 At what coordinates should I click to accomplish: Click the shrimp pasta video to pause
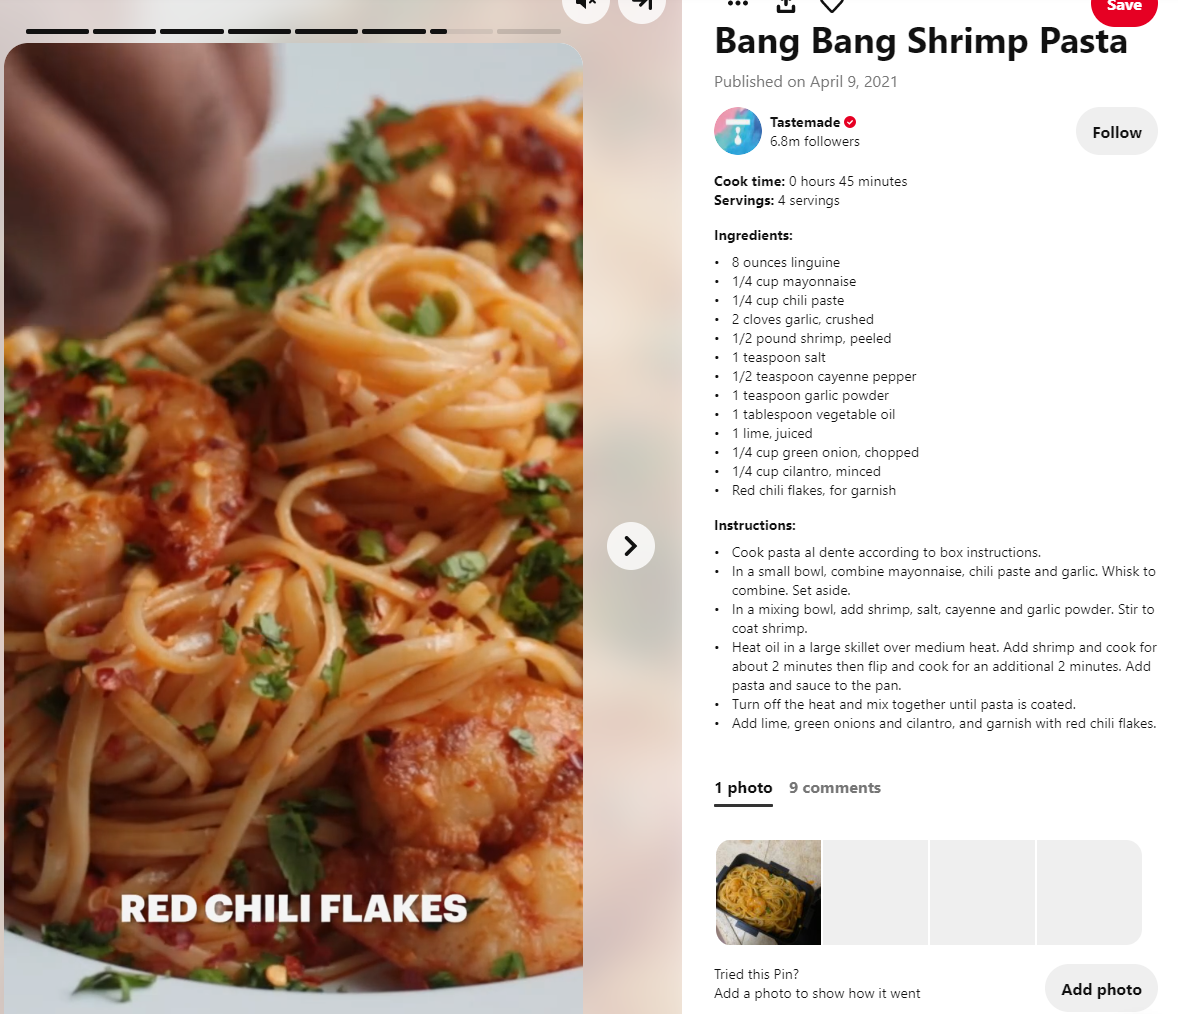[x=293, y=526]
